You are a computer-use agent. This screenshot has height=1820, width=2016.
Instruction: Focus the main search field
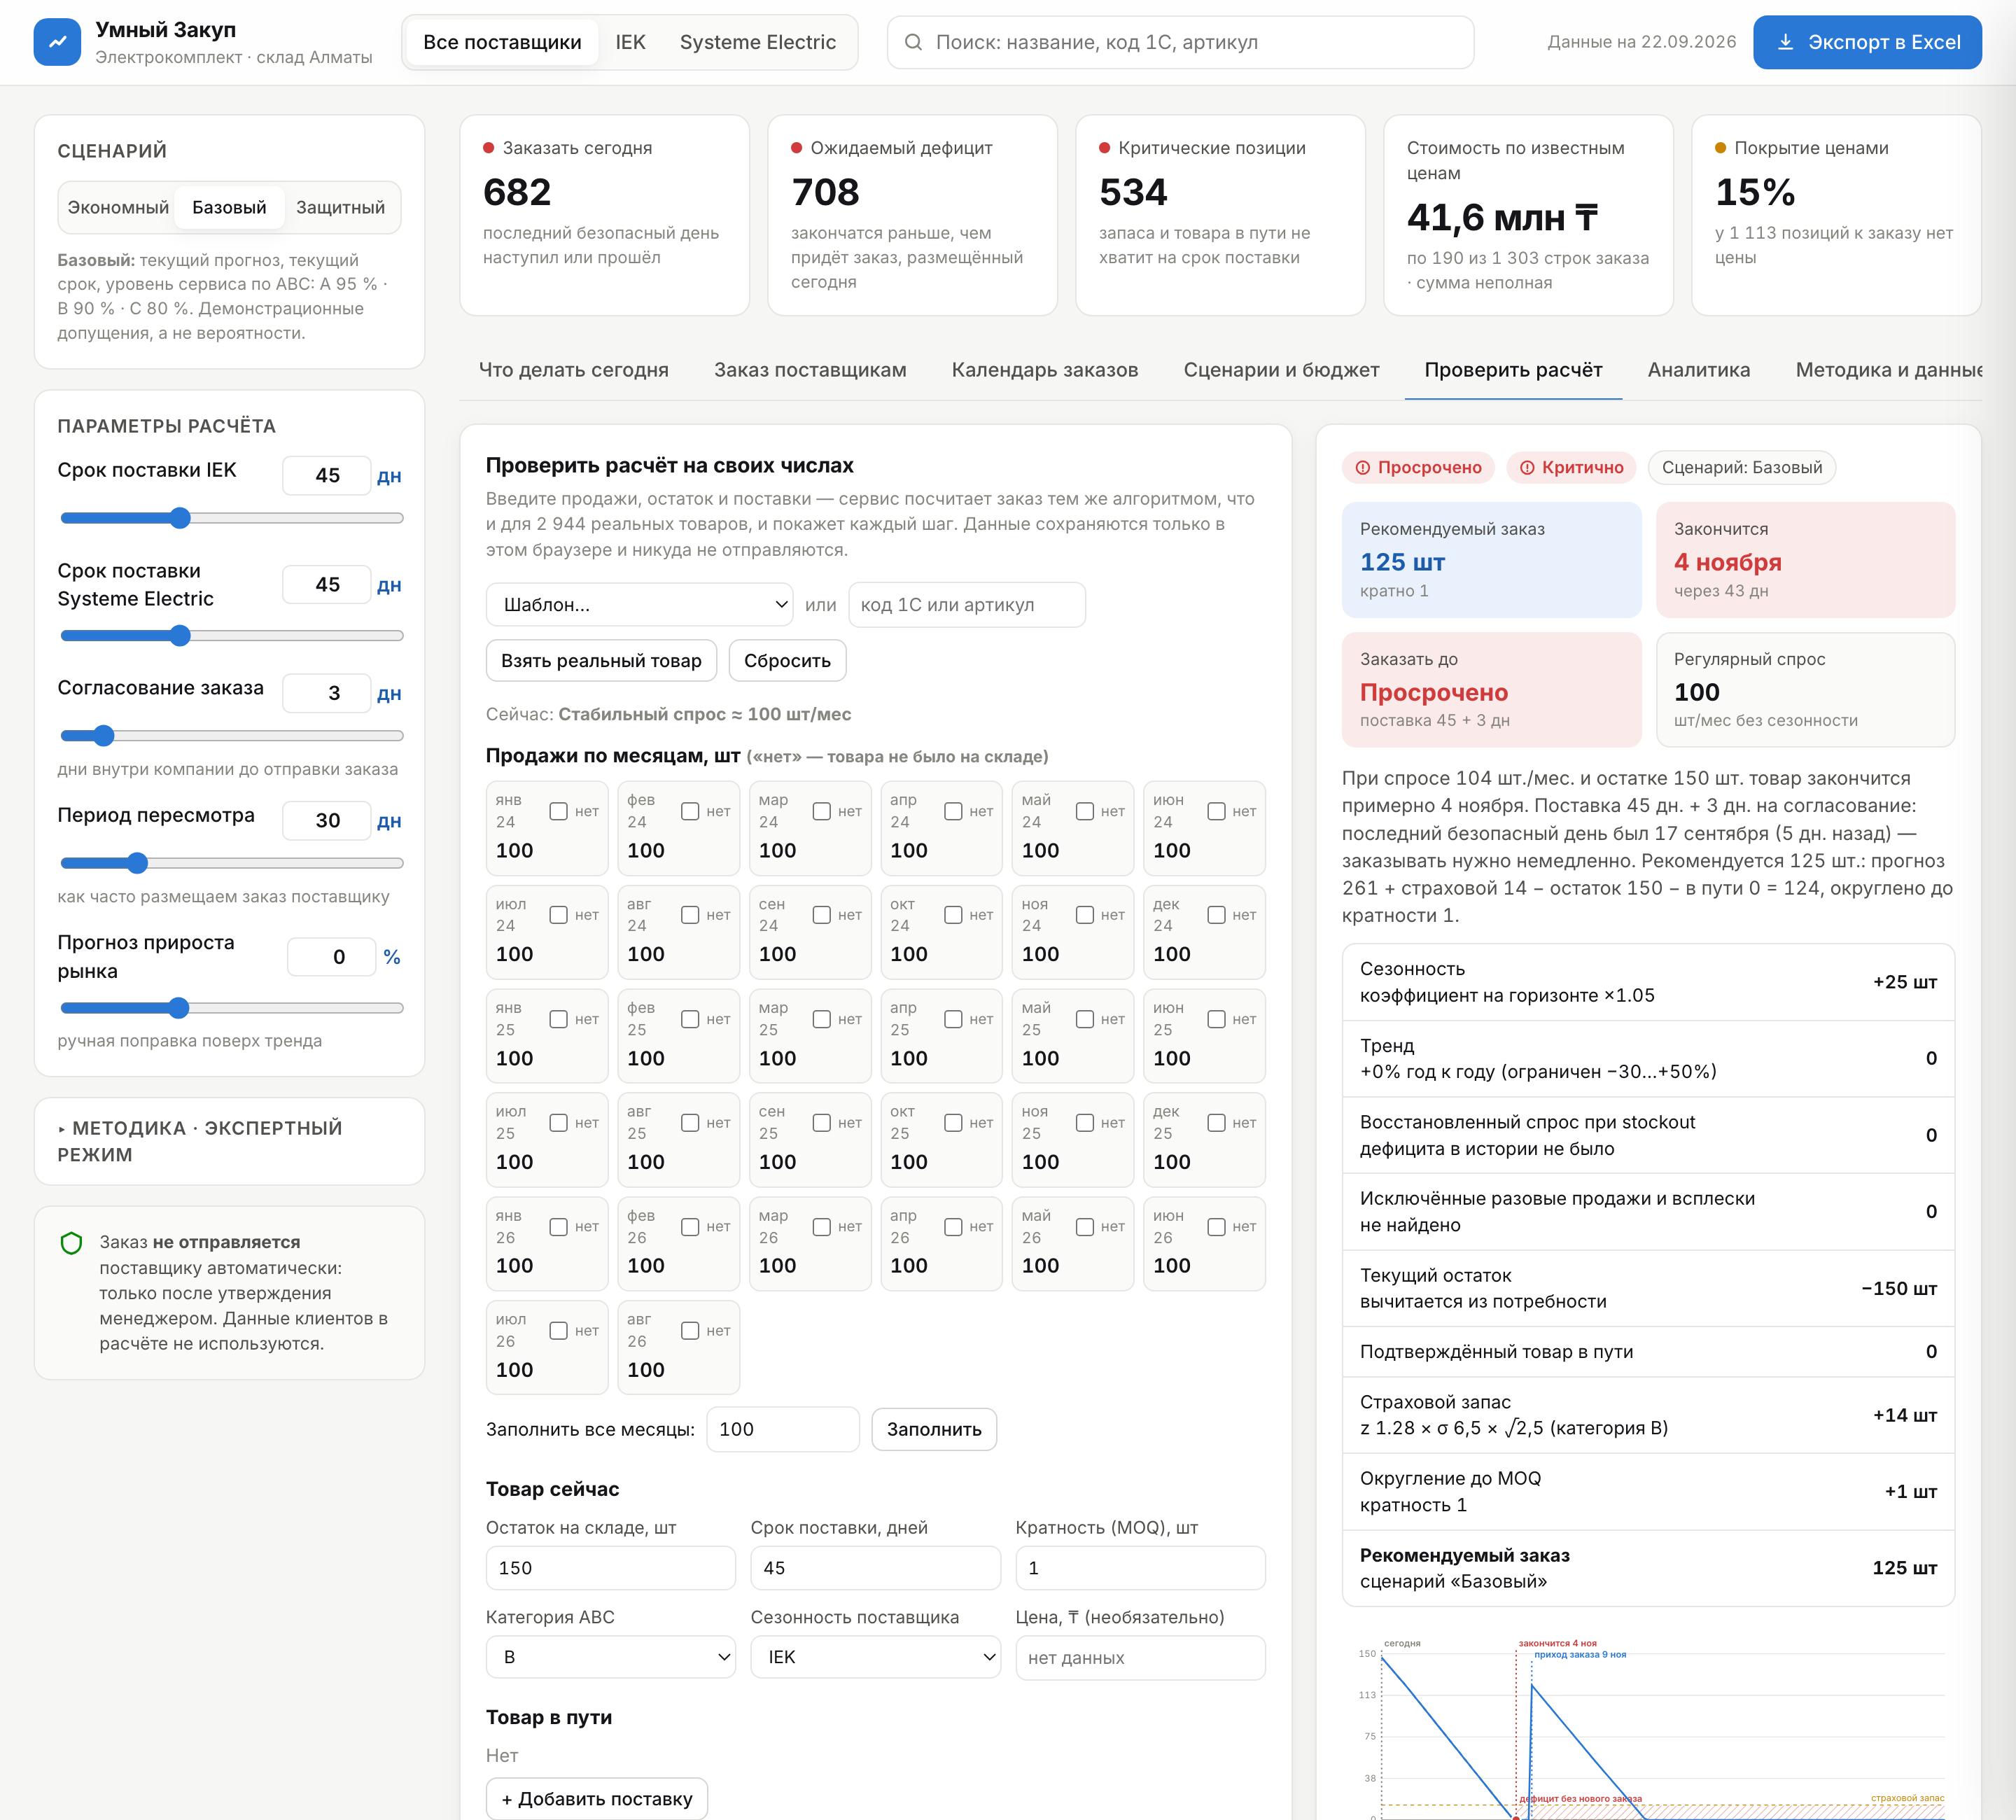point(1180,42)
